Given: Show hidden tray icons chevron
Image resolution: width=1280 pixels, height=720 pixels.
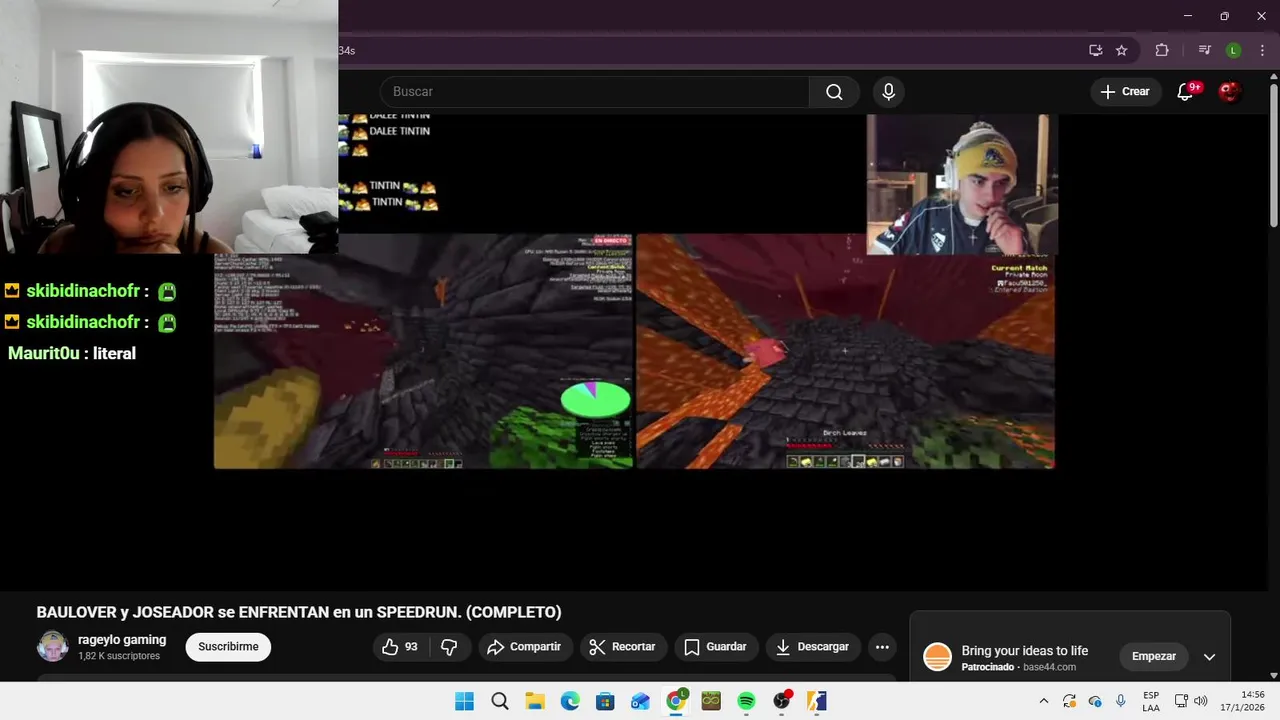Looking at the screenshot, I should 1044,701.
